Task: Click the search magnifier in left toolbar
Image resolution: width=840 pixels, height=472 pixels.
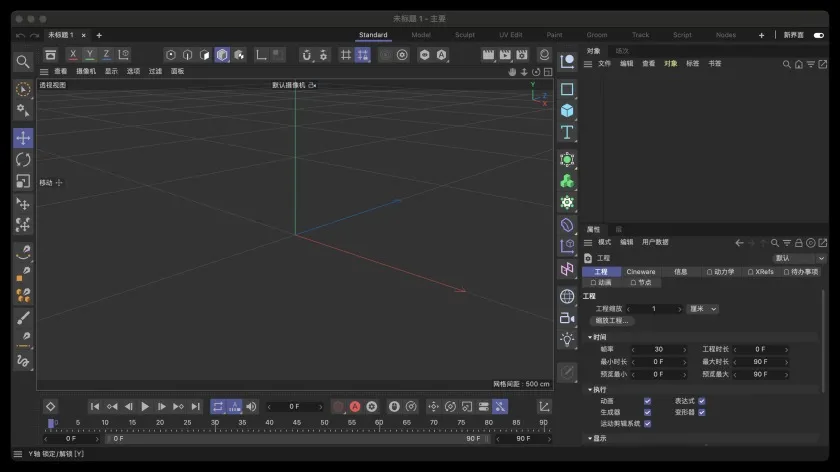Action: [23, 62]
